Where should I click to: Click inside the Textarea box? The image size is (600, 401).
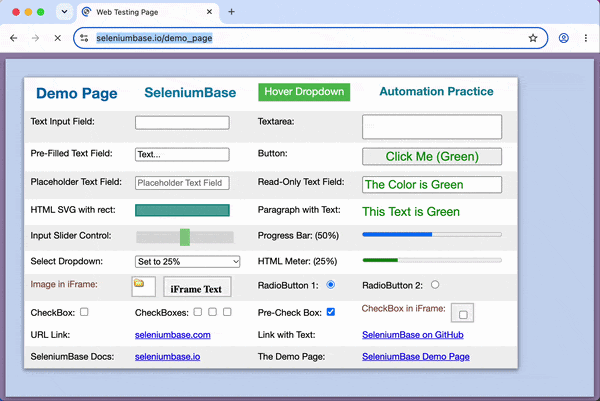point(432,127)
